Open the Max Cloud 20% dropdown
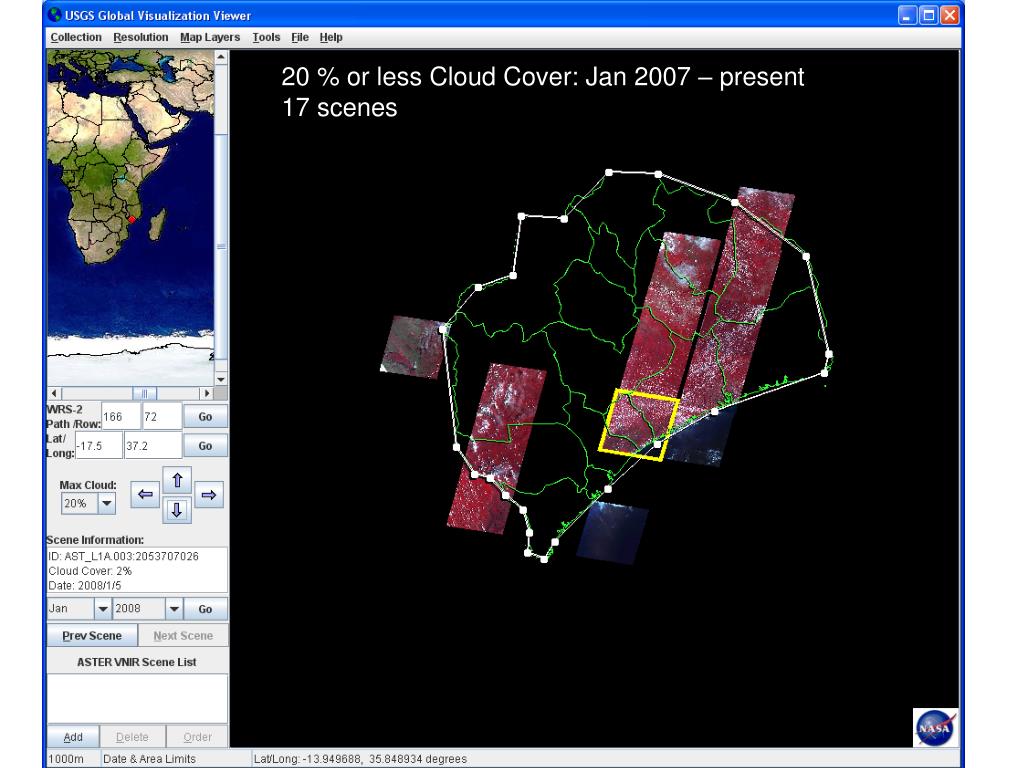The image size is (1024, 768). click(x=106, y=504)
